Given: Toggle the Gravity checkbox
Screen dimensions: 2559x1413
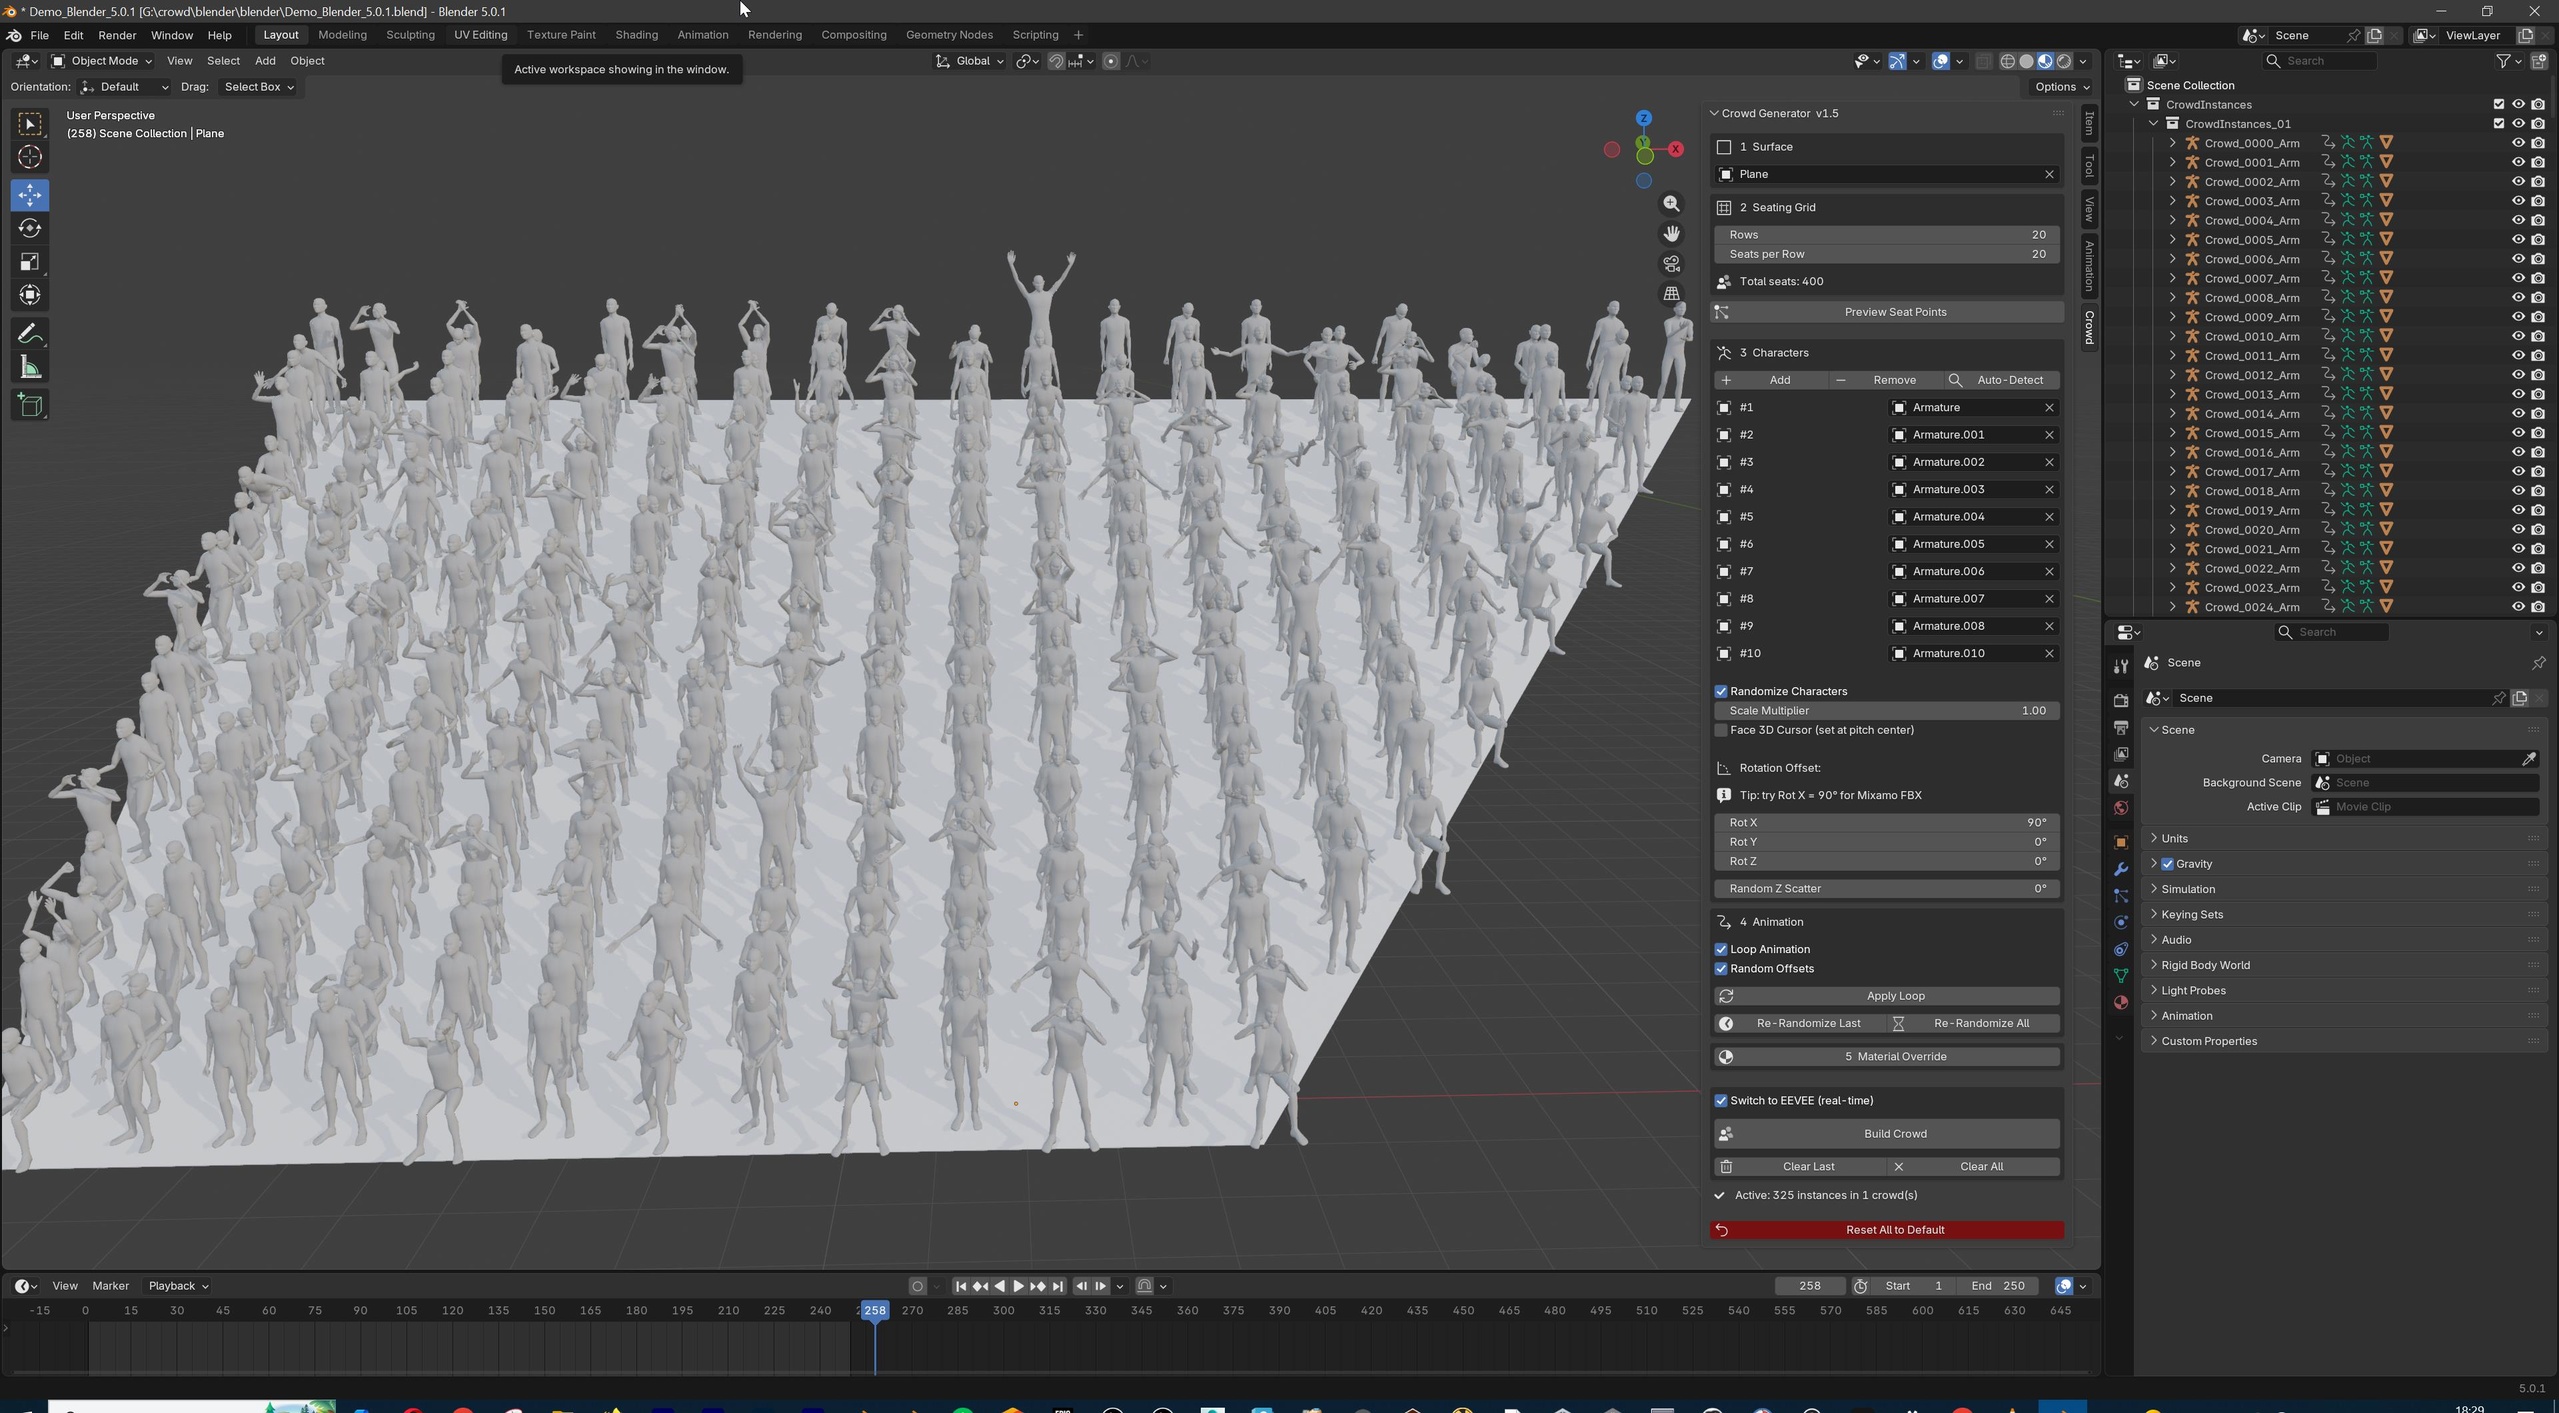Looking at the screenshot, I should pyautogui.click(x=2168, y=865).
